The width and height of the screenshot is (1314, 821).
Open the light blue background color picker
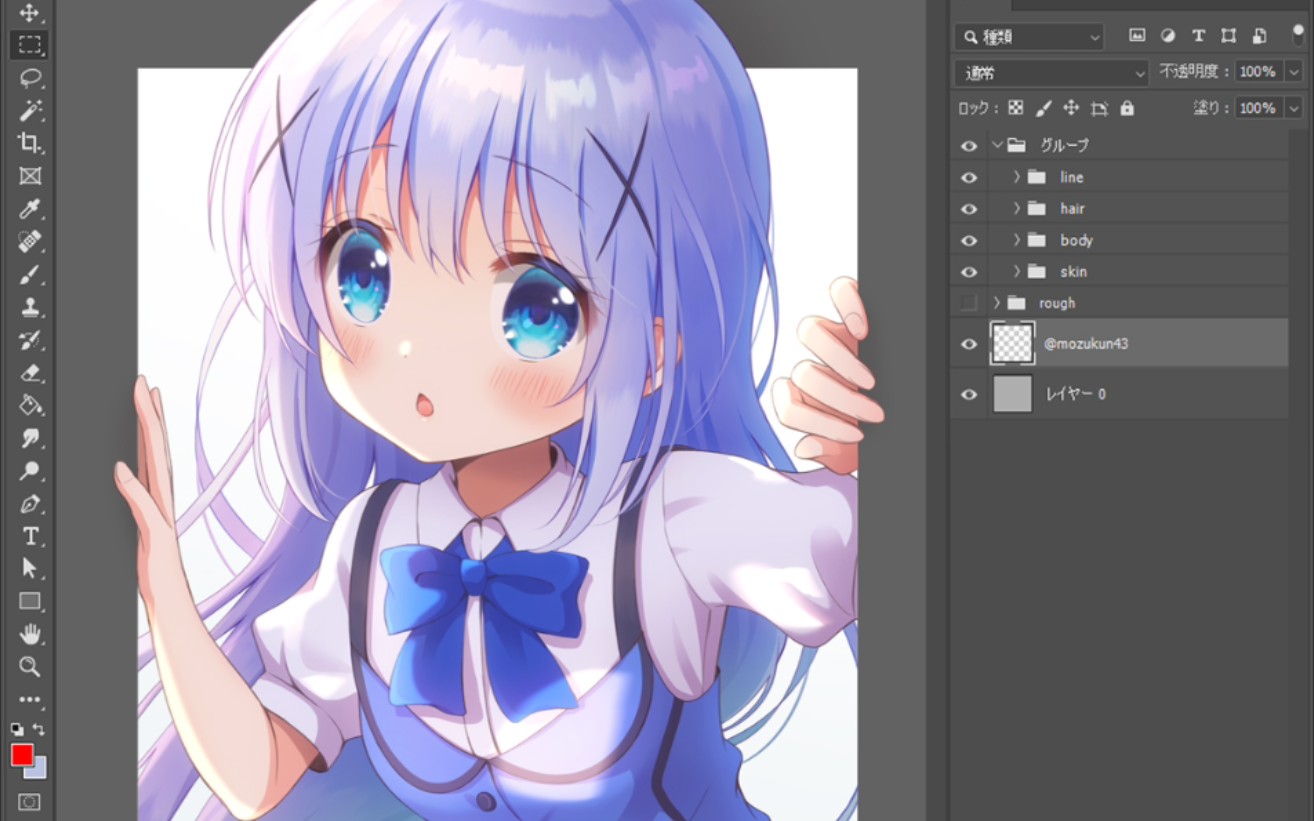[39, 770]
